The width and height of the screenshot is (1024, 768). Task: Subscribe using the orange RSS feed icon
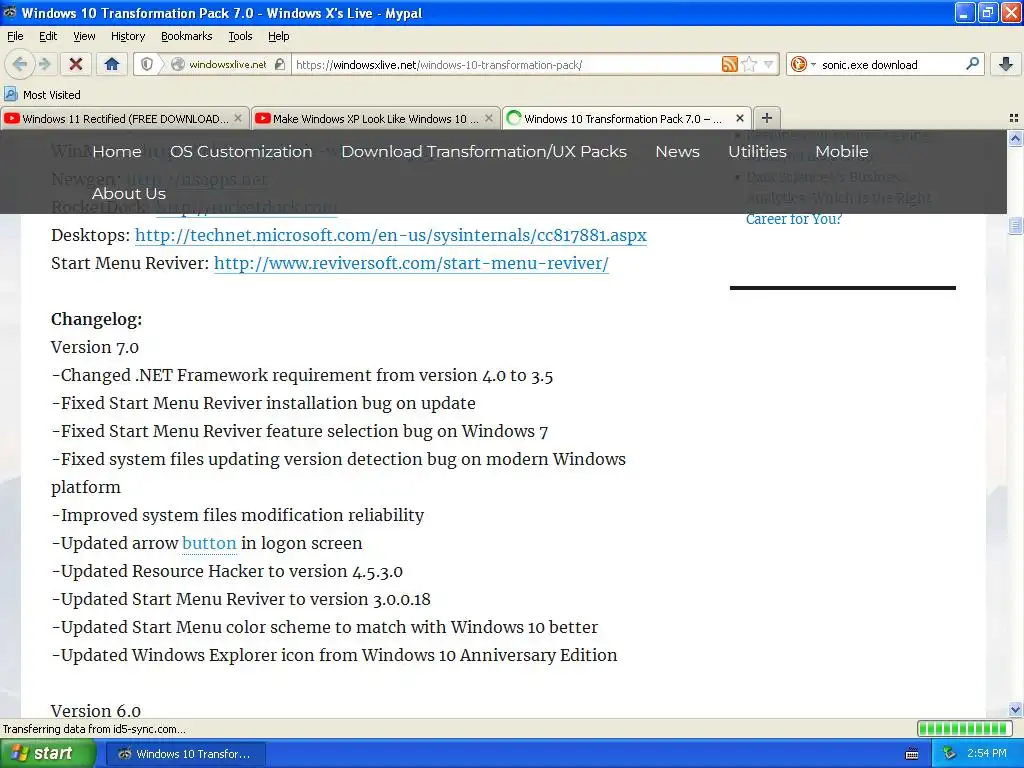pos(729,64)
